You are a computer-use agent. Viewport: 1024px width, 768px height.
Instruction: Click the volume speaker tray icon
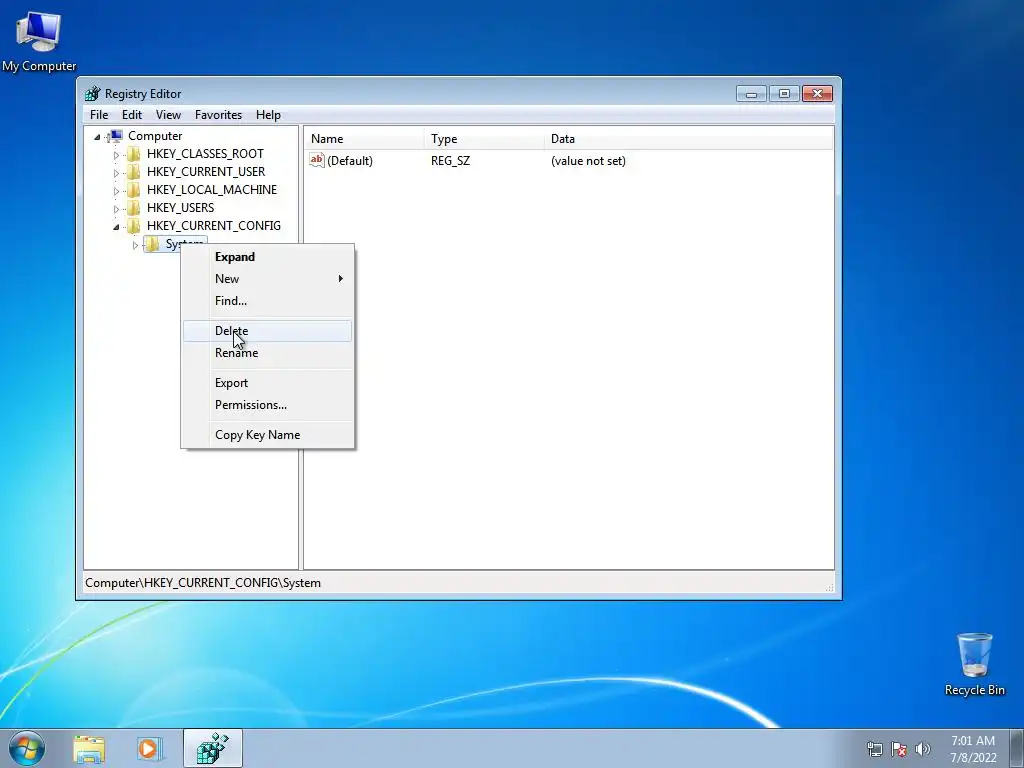(x=923, y=749)
